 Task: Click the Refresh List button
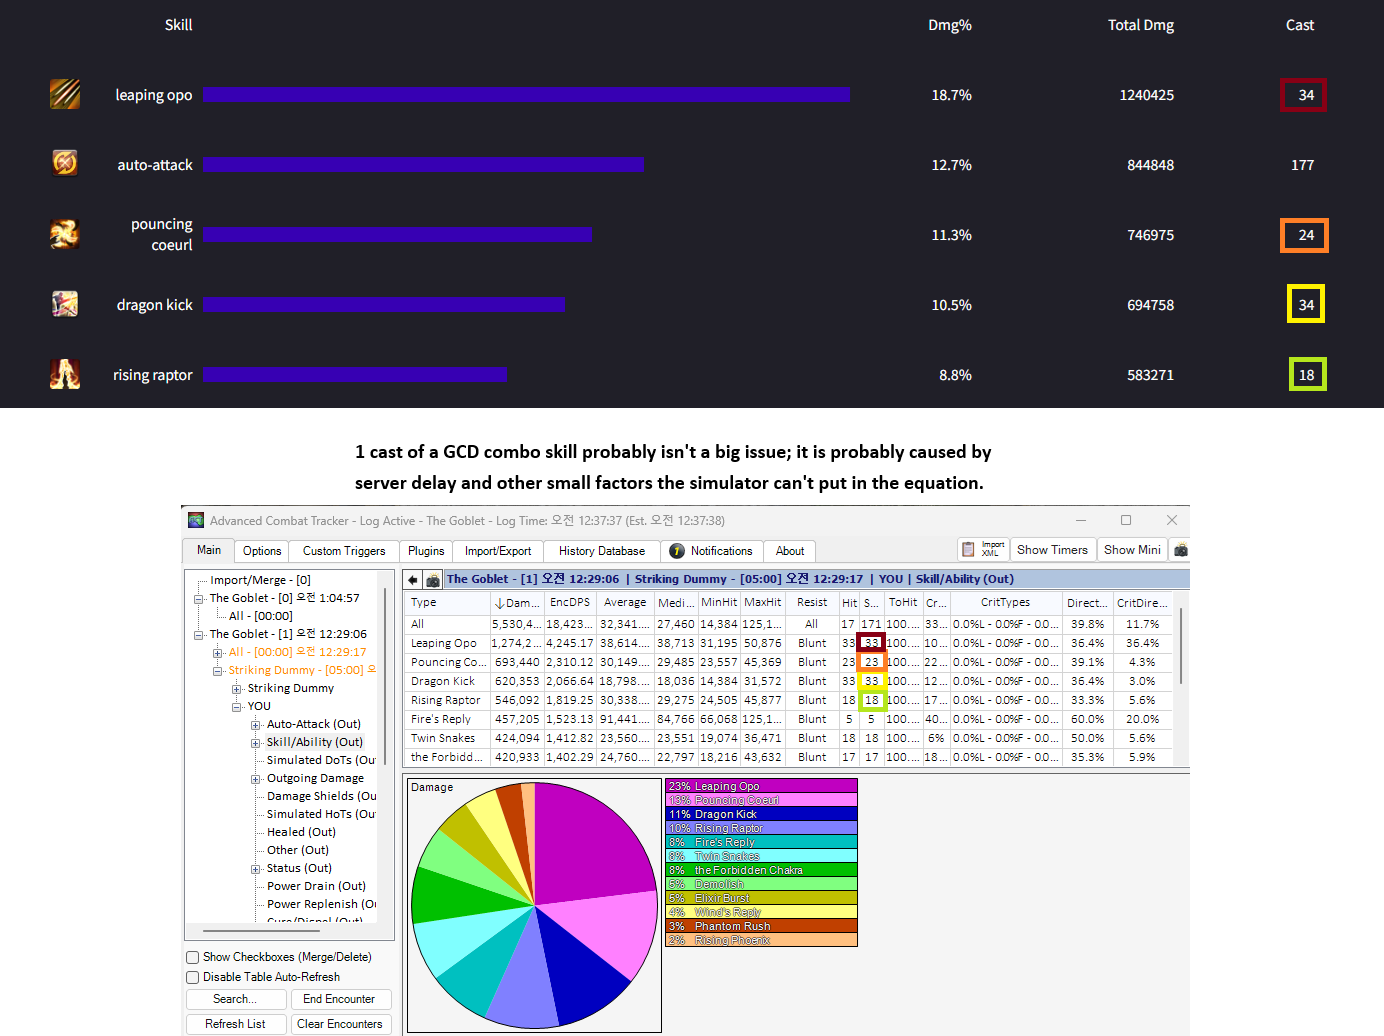click(x=235, y=1024)
